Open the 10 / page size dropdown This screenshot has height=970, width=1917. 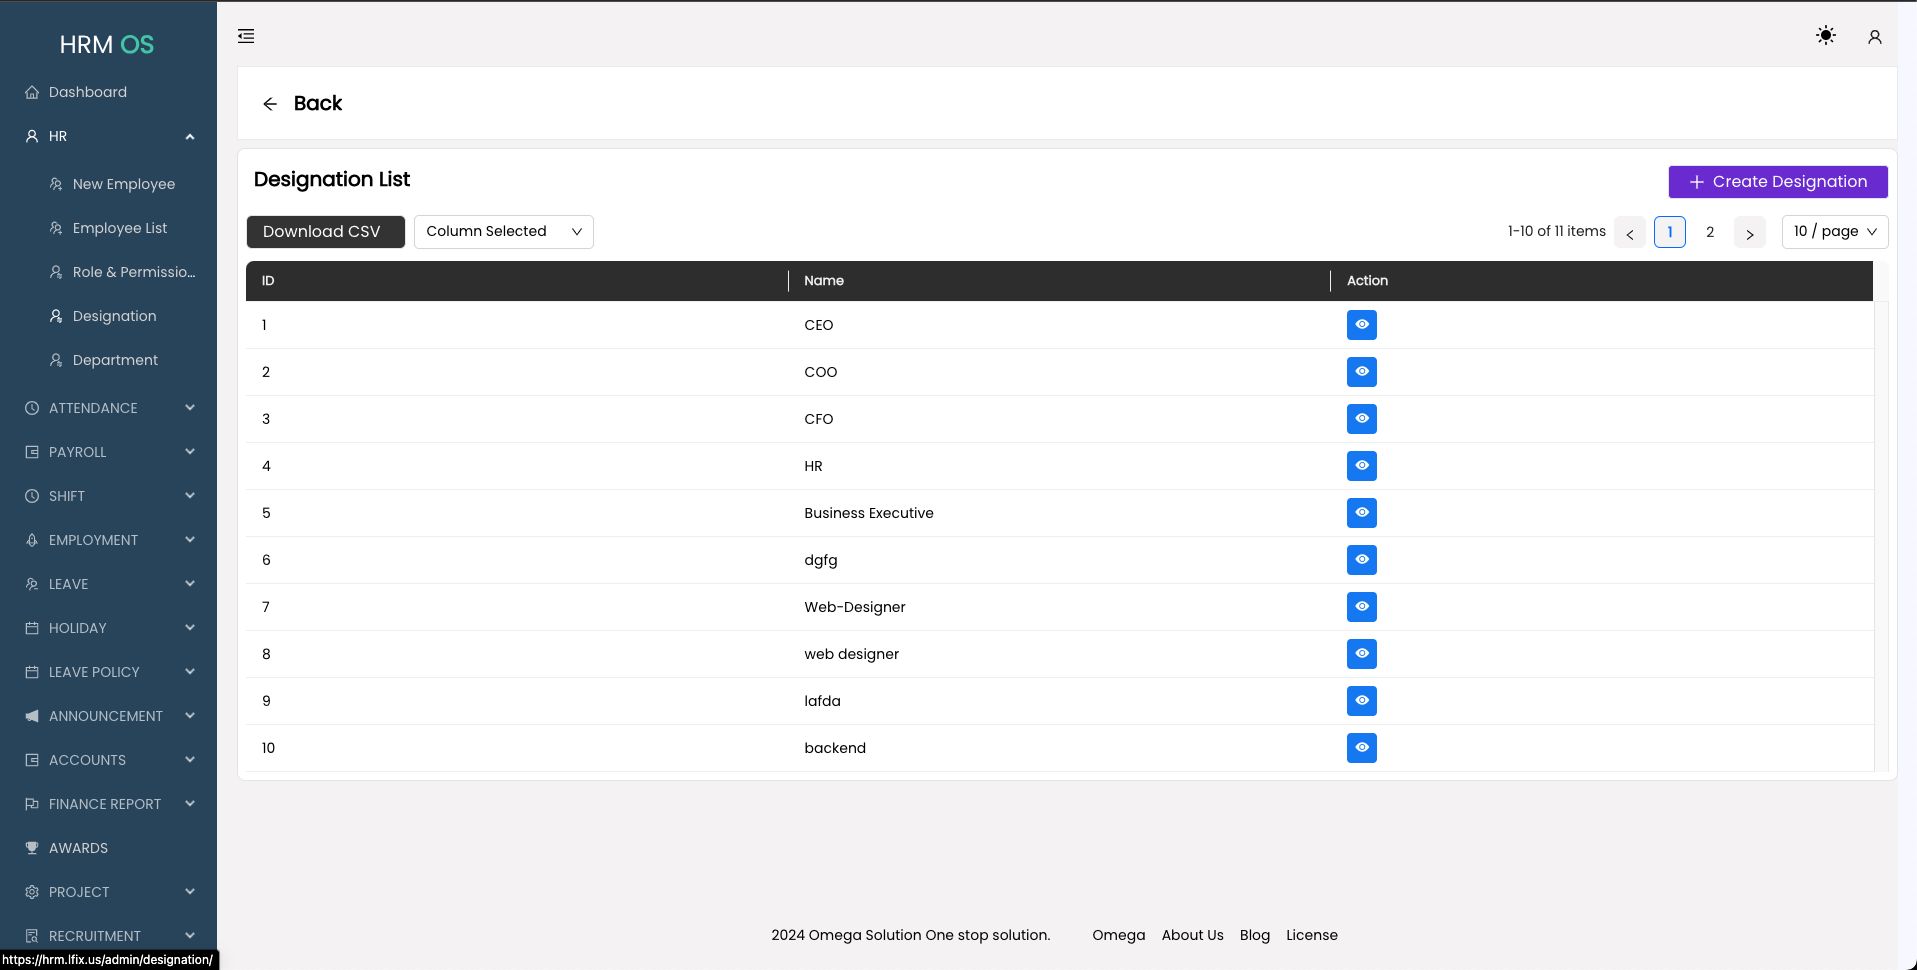1835,232
